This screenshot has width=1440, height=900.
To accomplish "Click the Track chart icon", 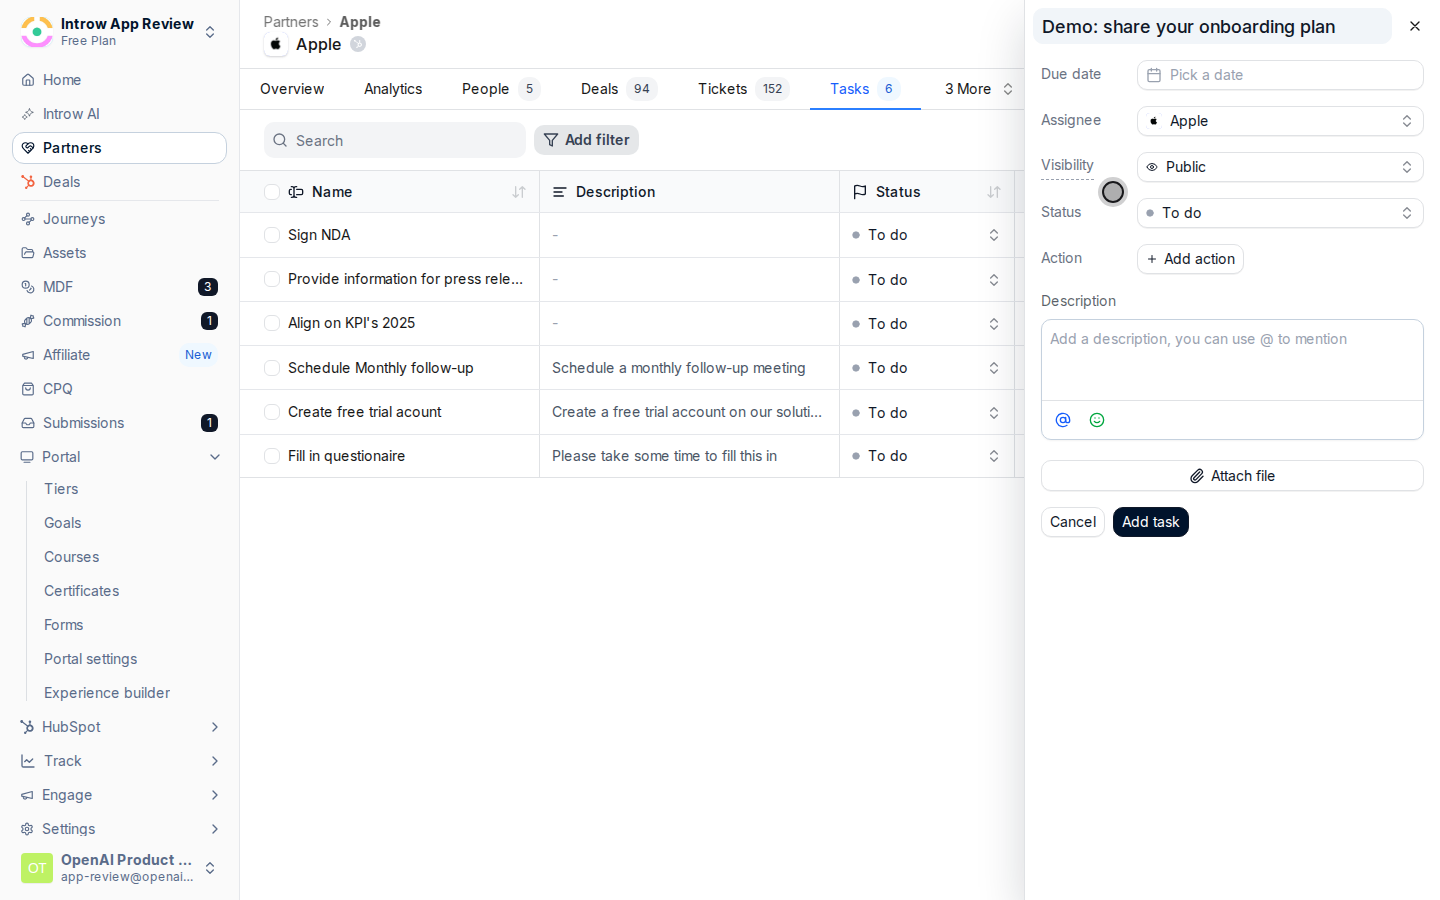I will [28, 761].
